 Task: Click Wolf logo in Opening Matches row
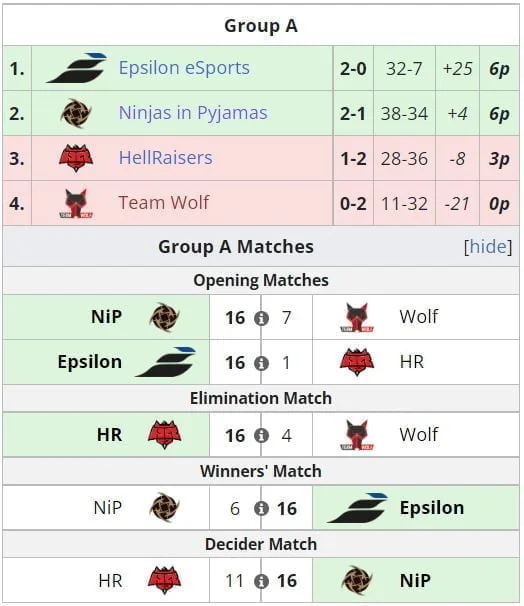[357, 317]
